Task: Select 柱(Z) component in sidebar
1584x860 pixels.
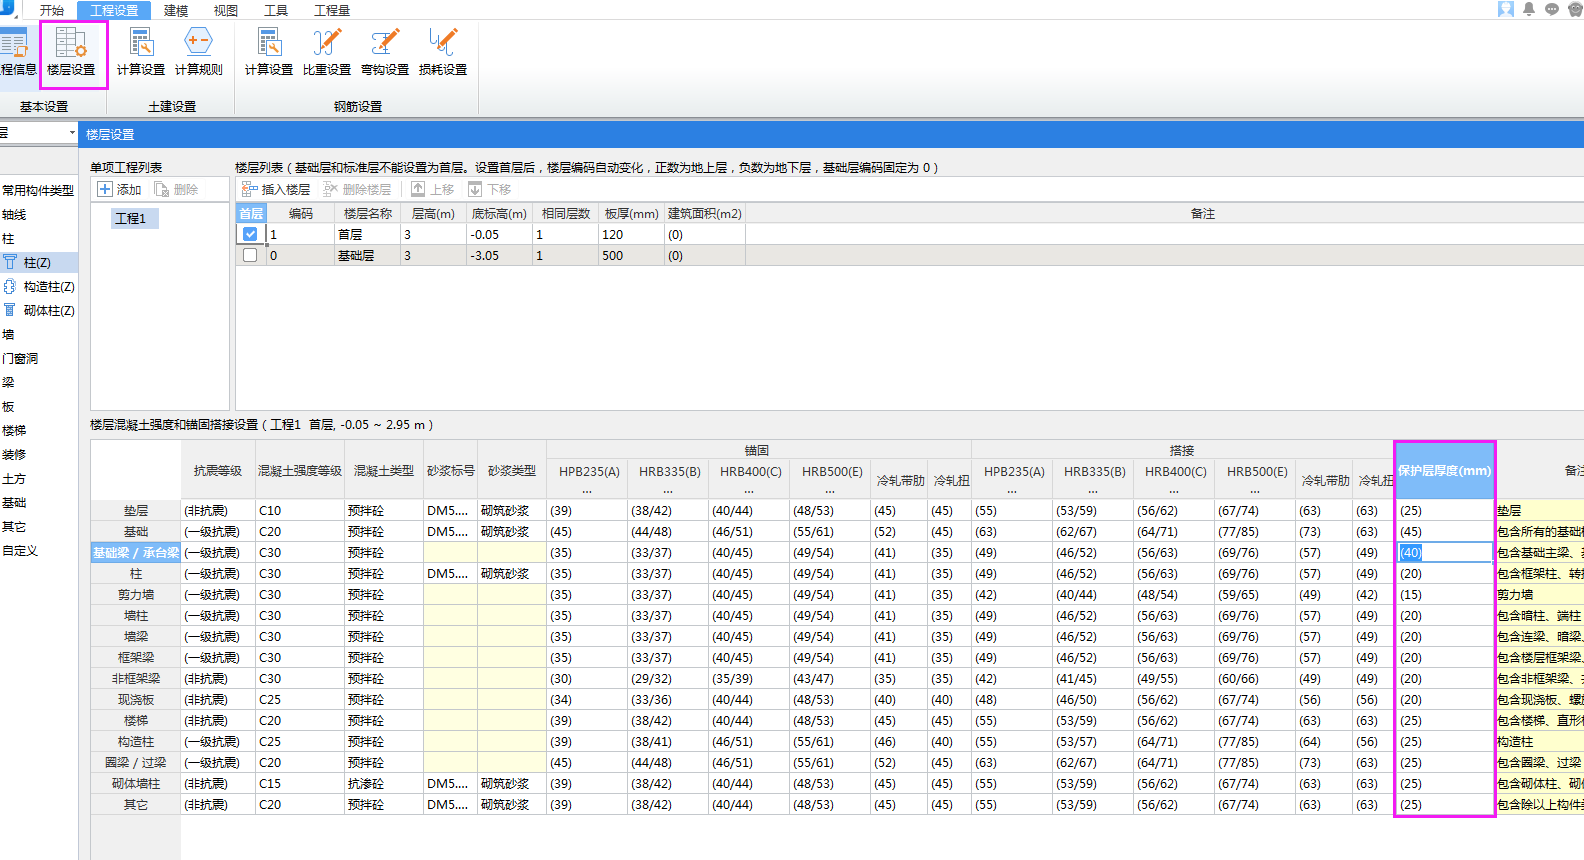Action: [x=39, y=262]
